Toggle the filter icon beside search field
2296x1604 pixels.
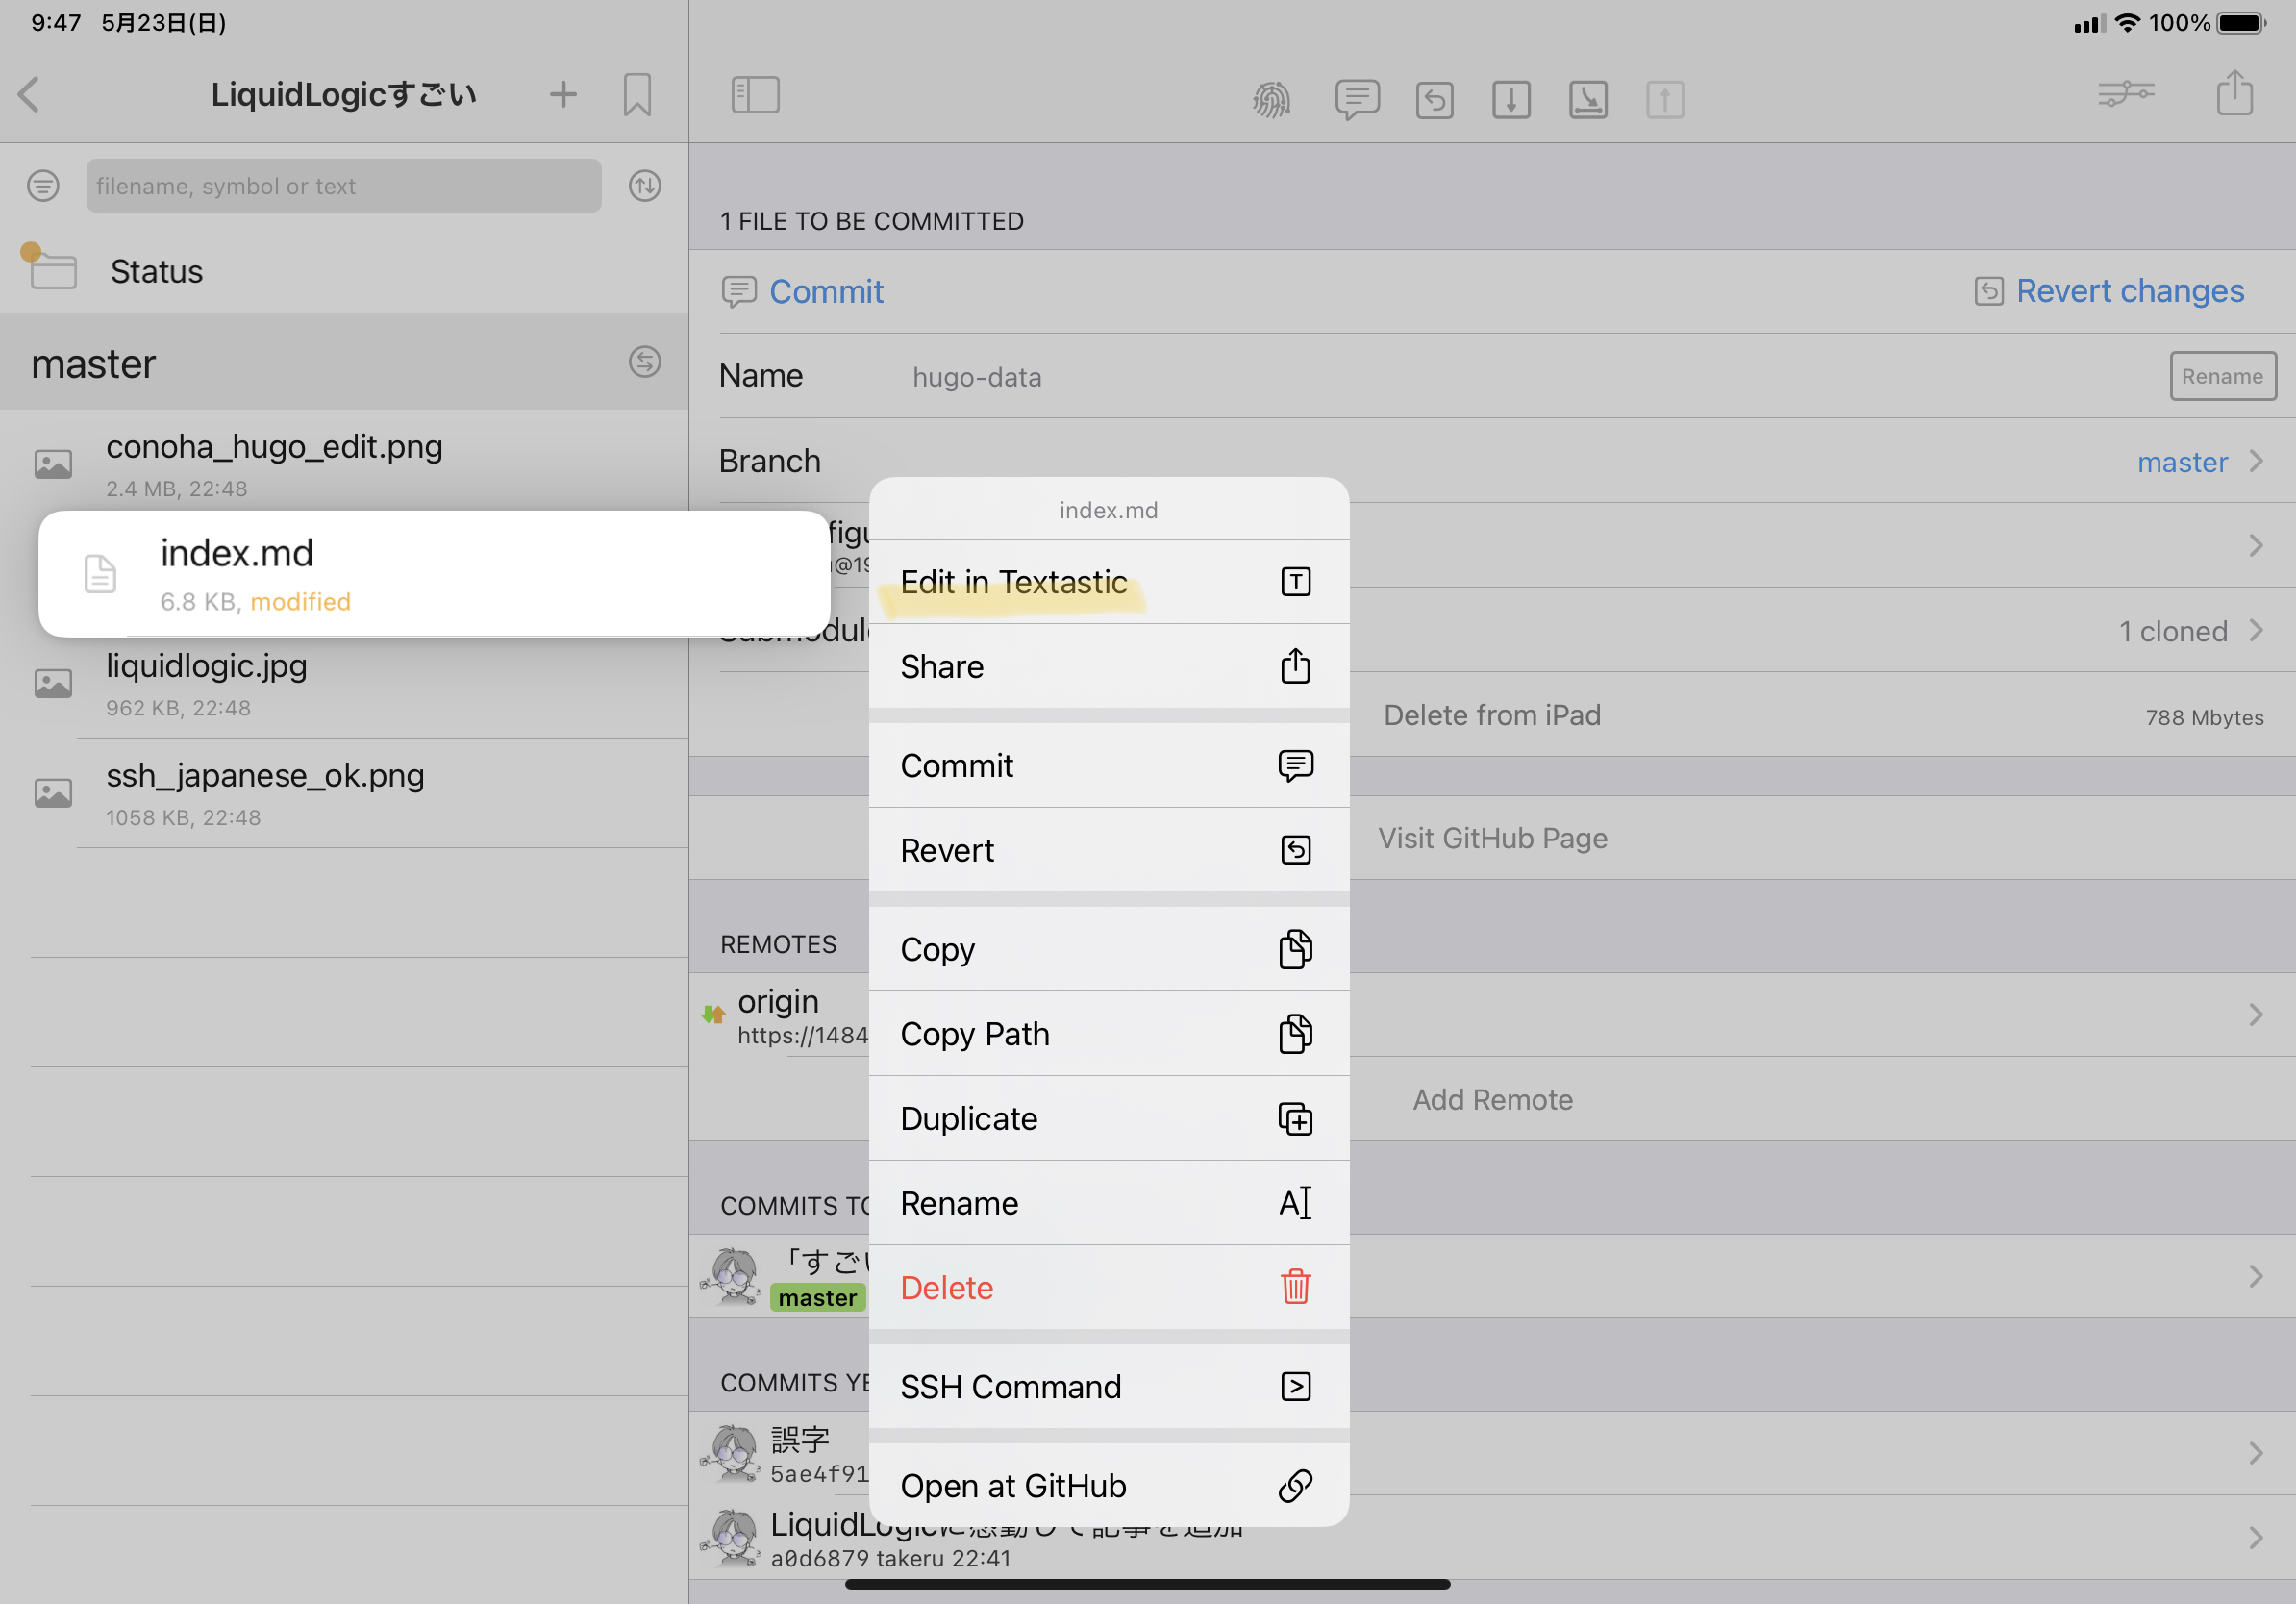pos(43,186)
